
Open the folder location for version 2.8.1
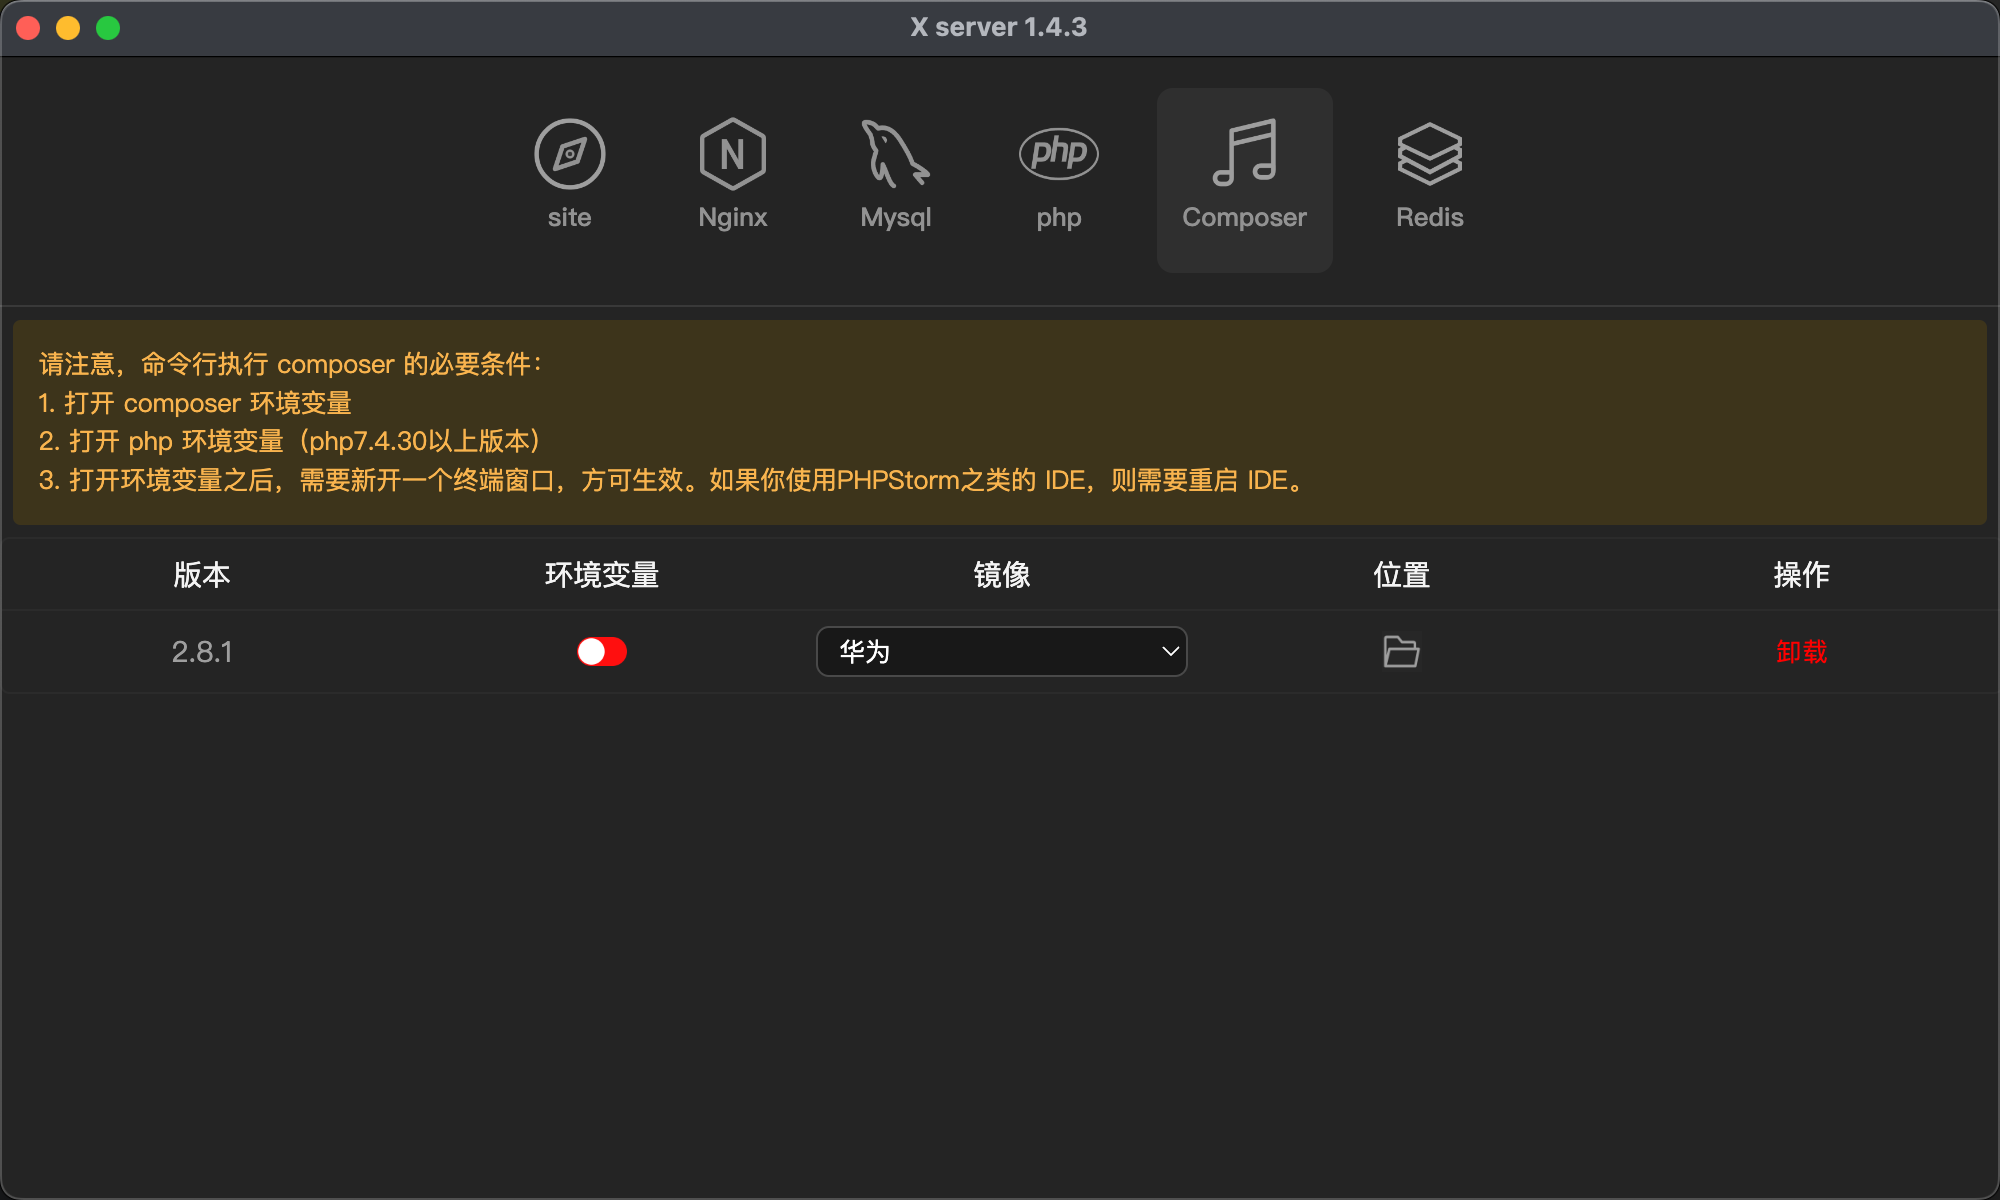(1401, 652)
